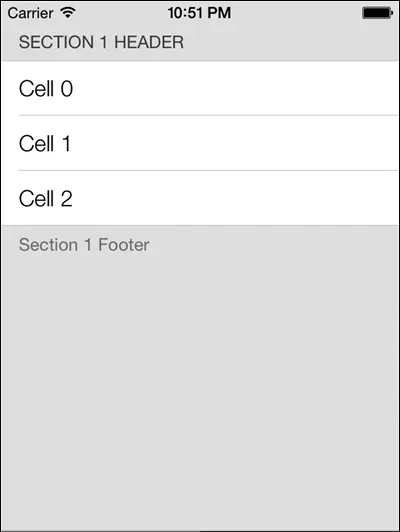Select the Cell 1 row

pos(200,143)
